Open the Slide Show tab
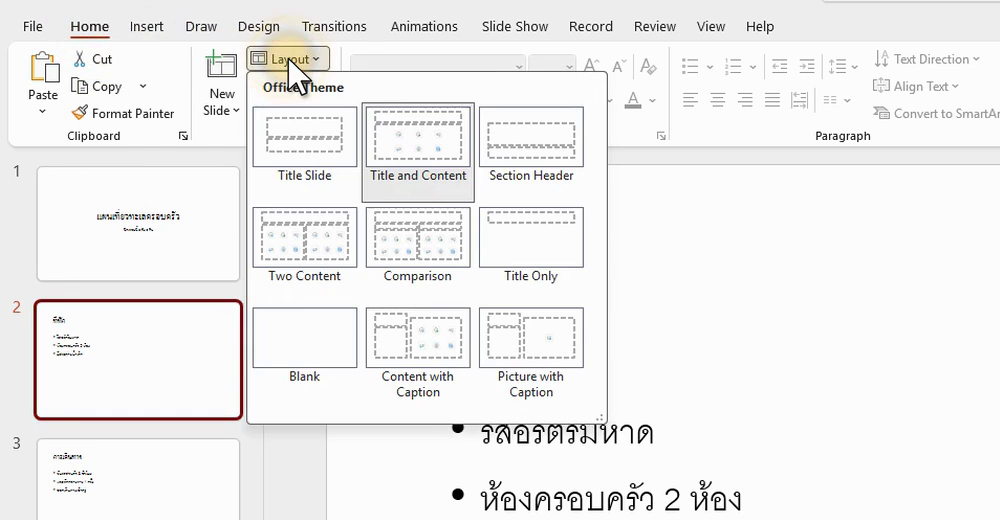This screenshot has height=520, width=1000. pyautogui.click(x=515, y=26)
